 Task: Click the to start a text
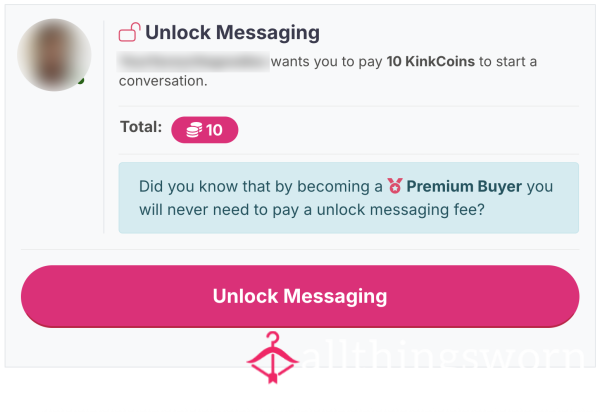tap(507, 61)
